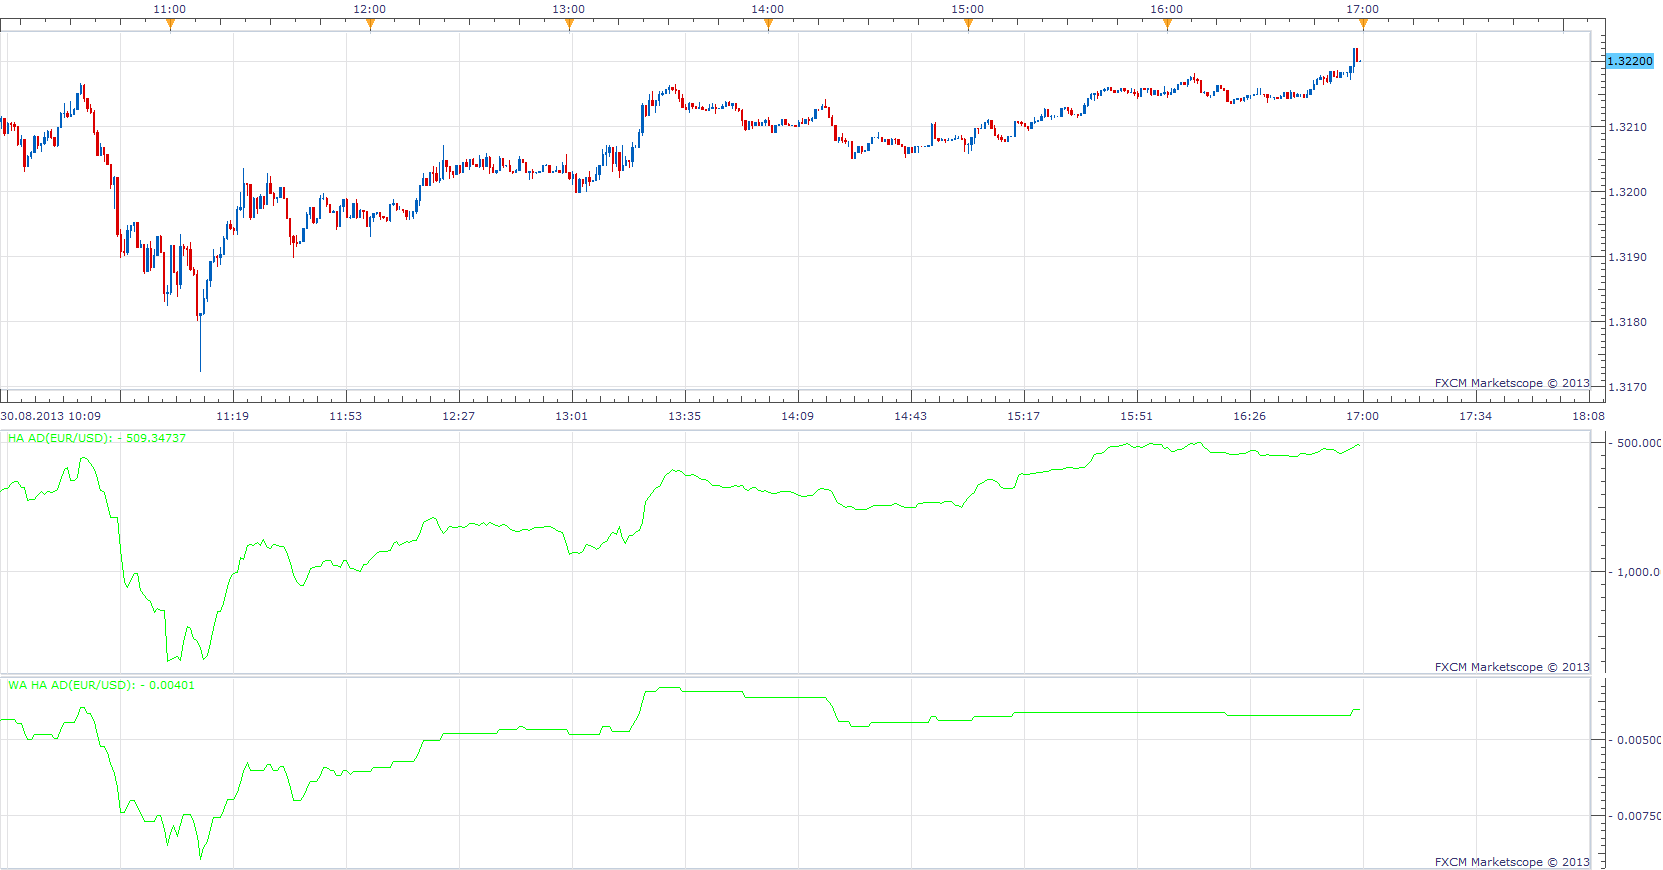Select the orange triangle marker at 13:00
This screenshot has width=1663, height=870.
tap(569, 25)
